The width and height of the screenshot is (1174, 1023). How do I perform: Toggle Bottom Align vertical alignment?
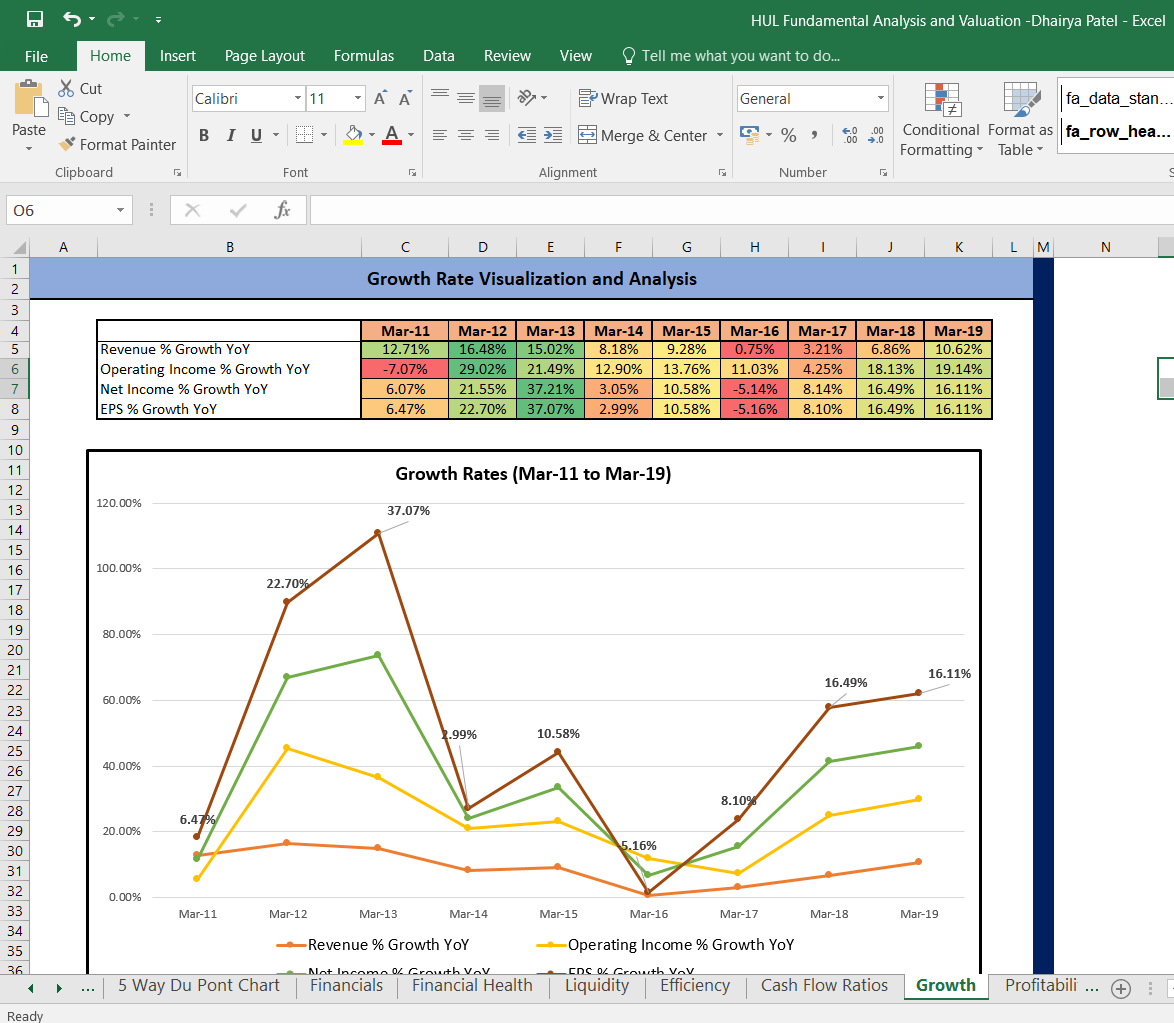click(492, 98)
